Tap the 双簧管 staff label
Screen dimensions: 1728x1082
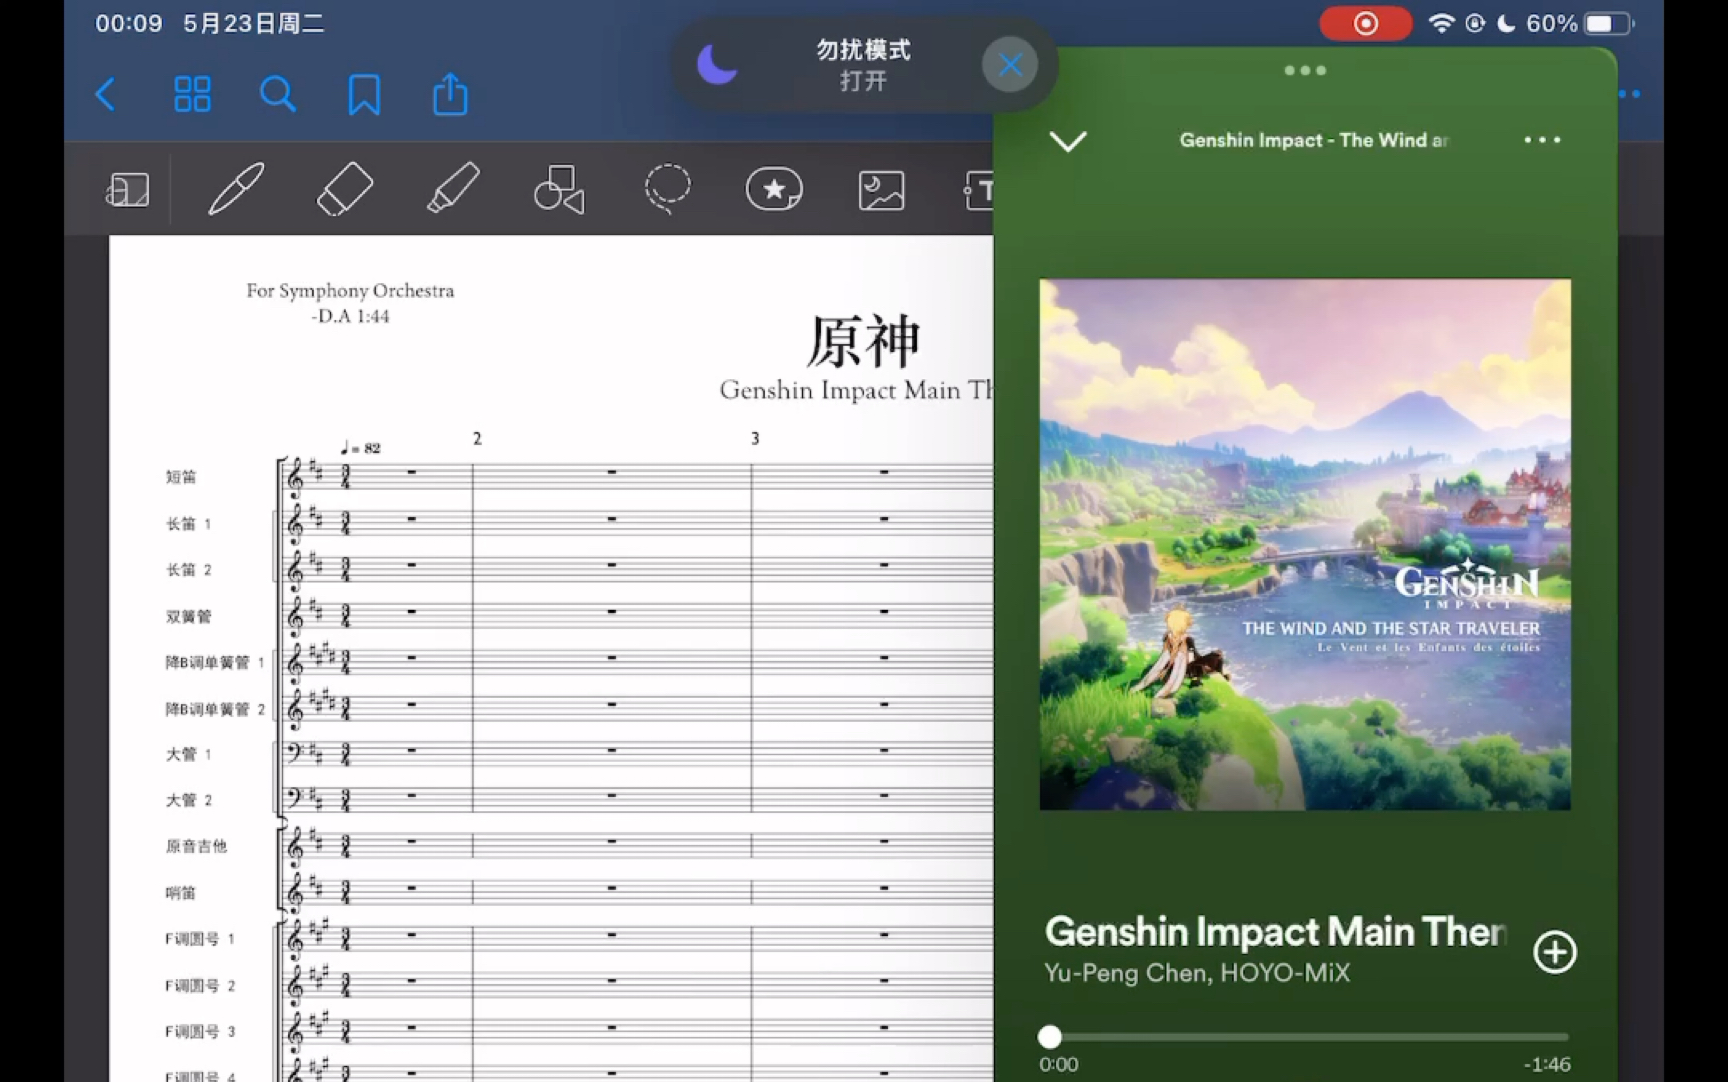188,616
